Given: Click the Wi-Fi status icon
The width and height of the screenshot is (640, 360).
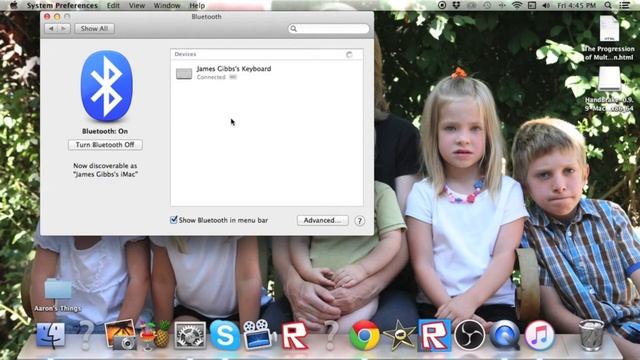Looking at the screenshot, I should pos(517,5).
